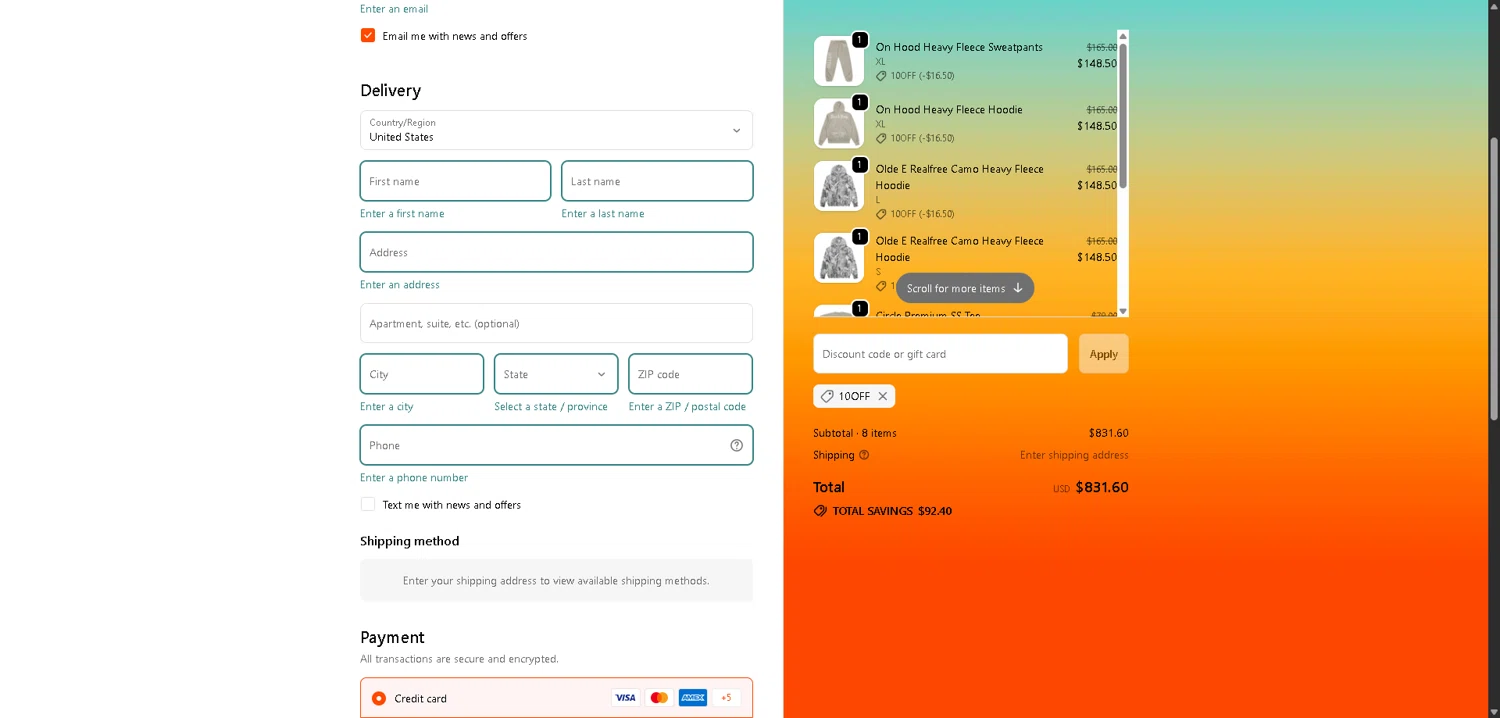Click Scroll for more items button
The image size is (1500, 718).
965,288
